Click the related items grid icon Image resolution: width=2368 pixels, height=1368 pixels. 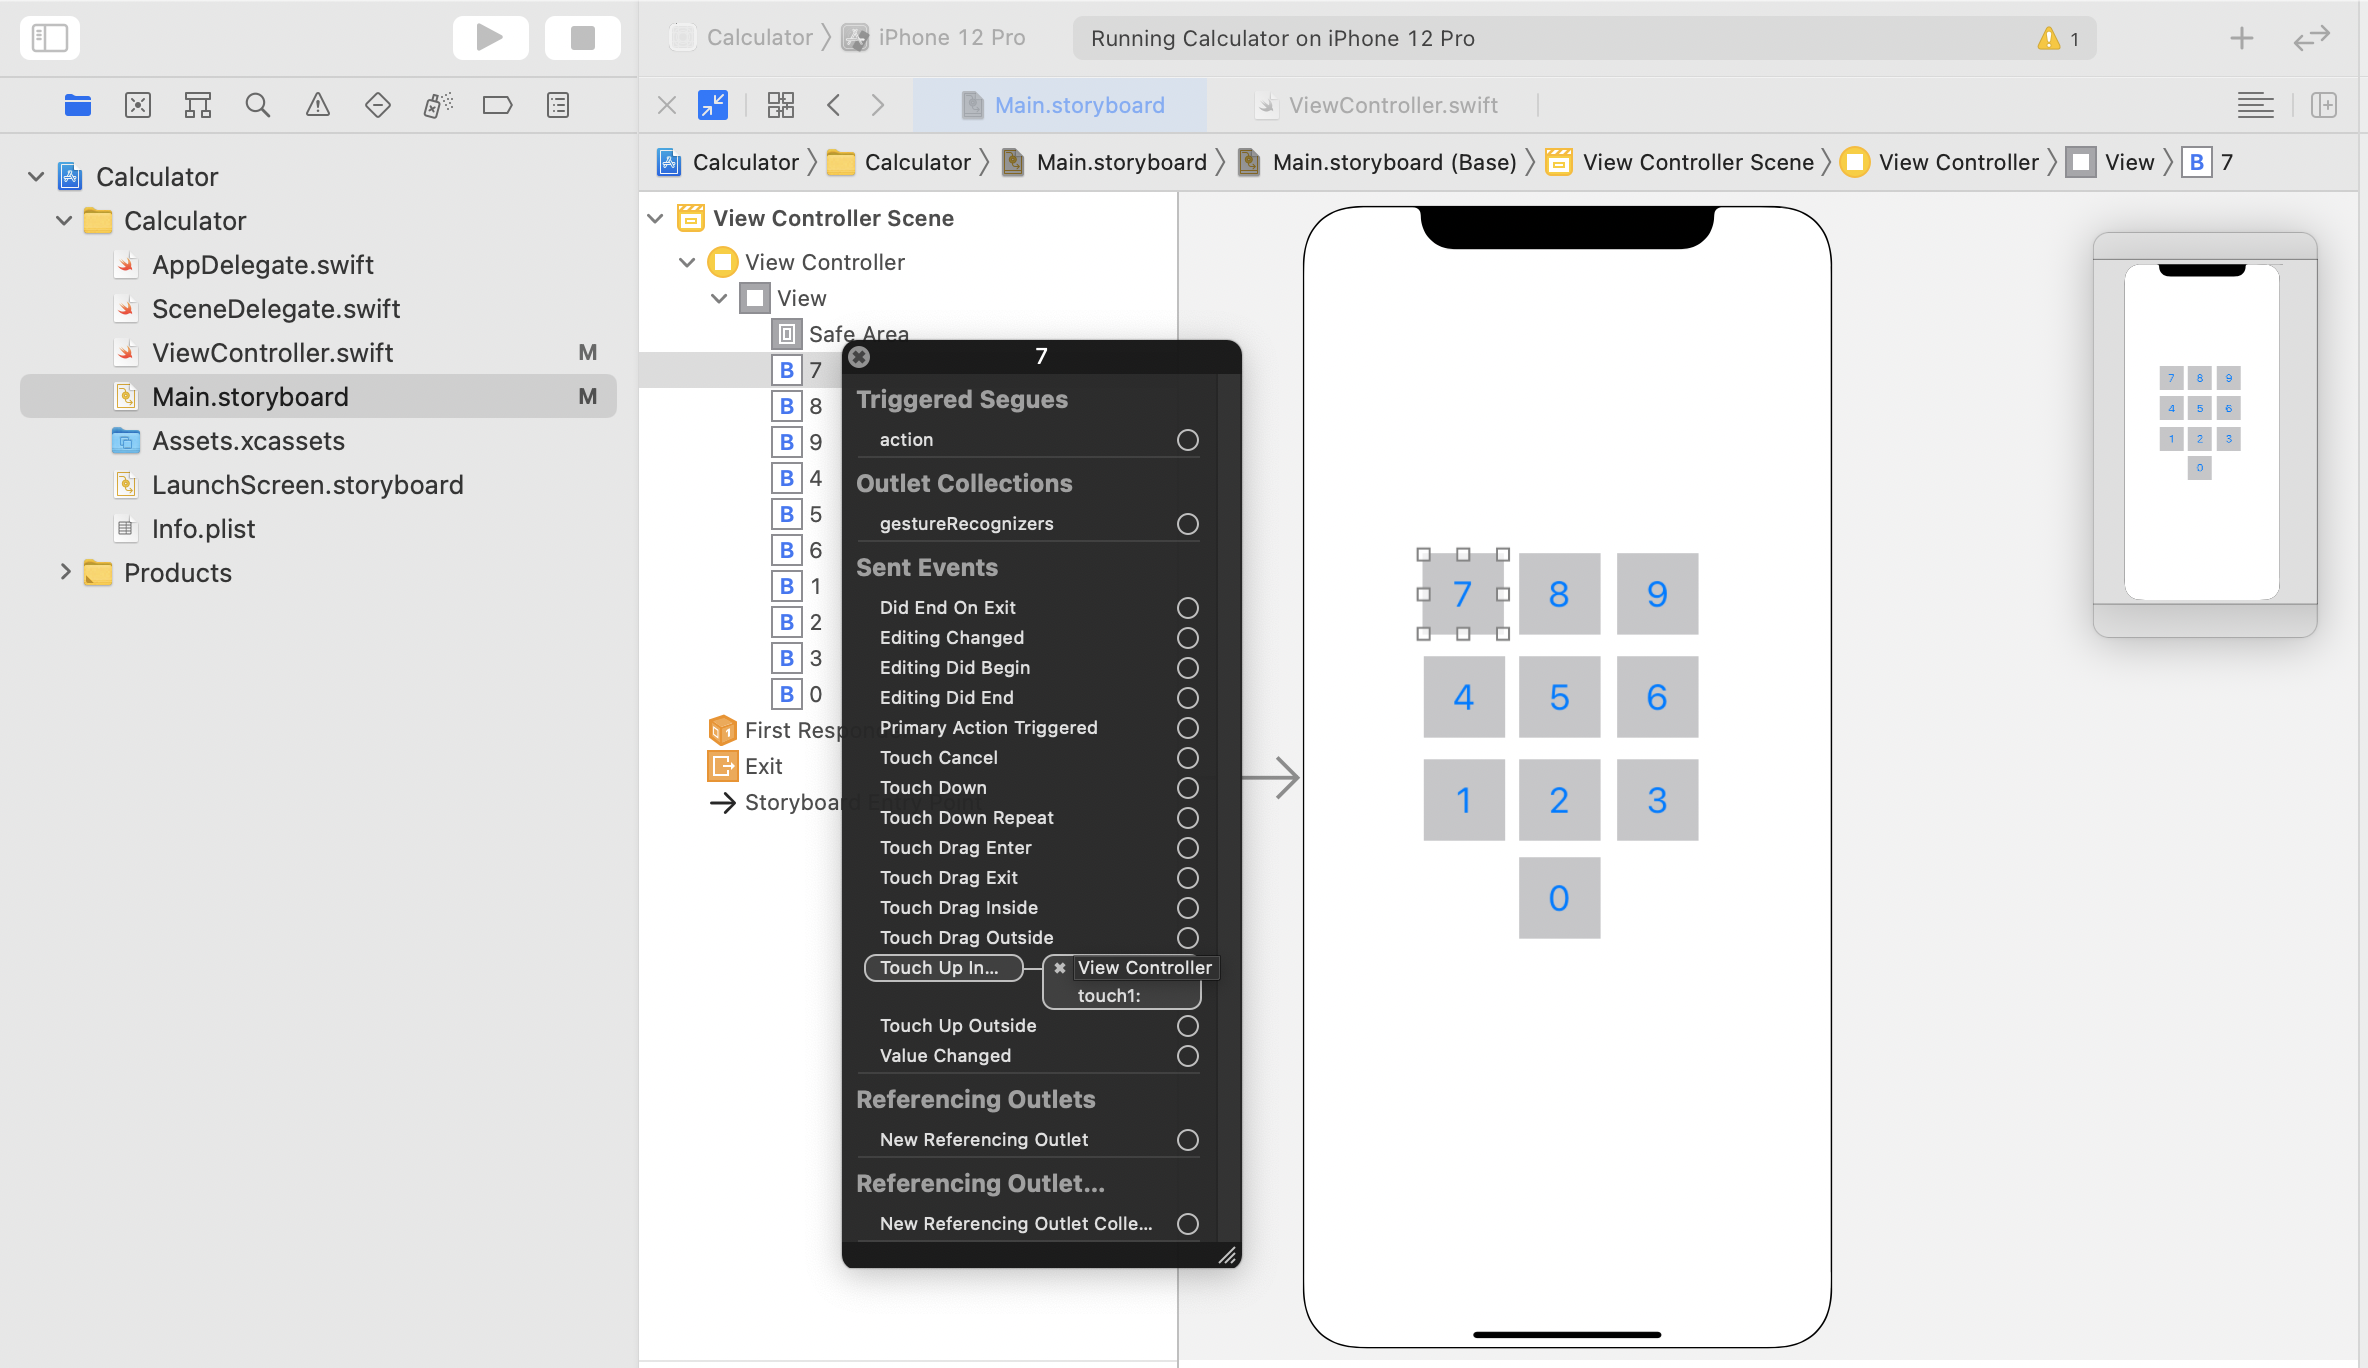pos(780,105)
